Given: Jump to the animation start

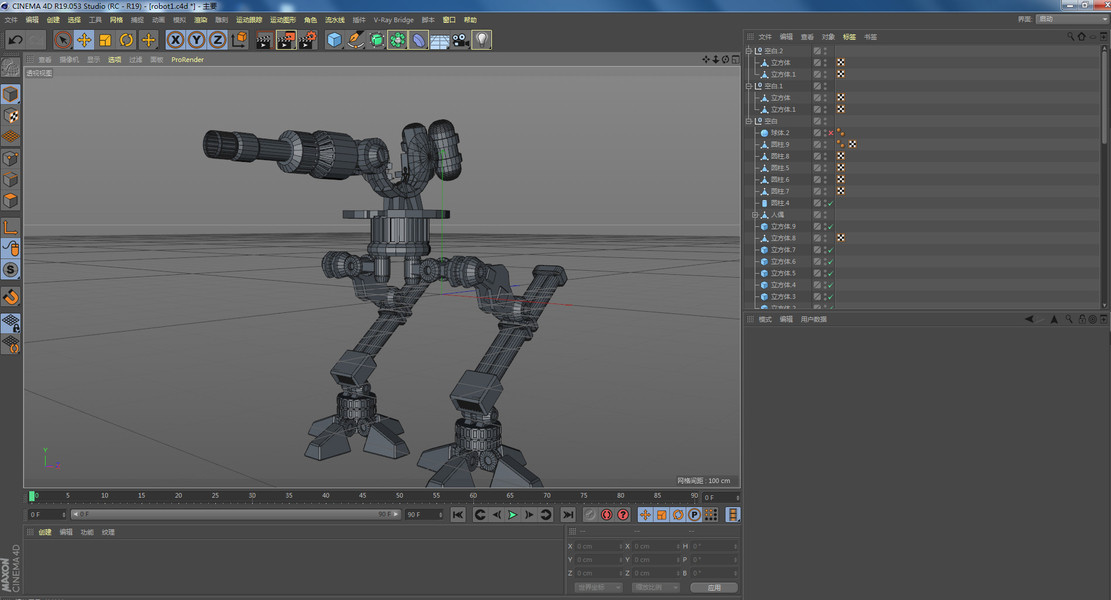Looking at the screenshot, I should [458, 515].
